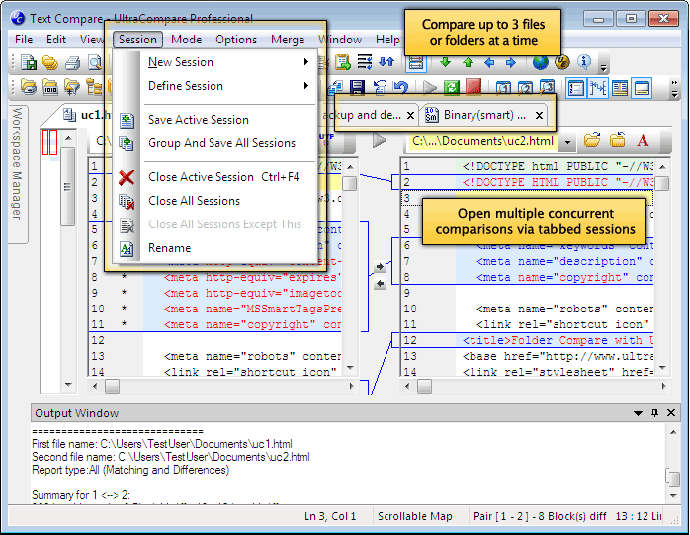The height and width of the screenshot is (535, 690).
Task: Click the printer icon in toolbar
Action: (x=73, y=62)
